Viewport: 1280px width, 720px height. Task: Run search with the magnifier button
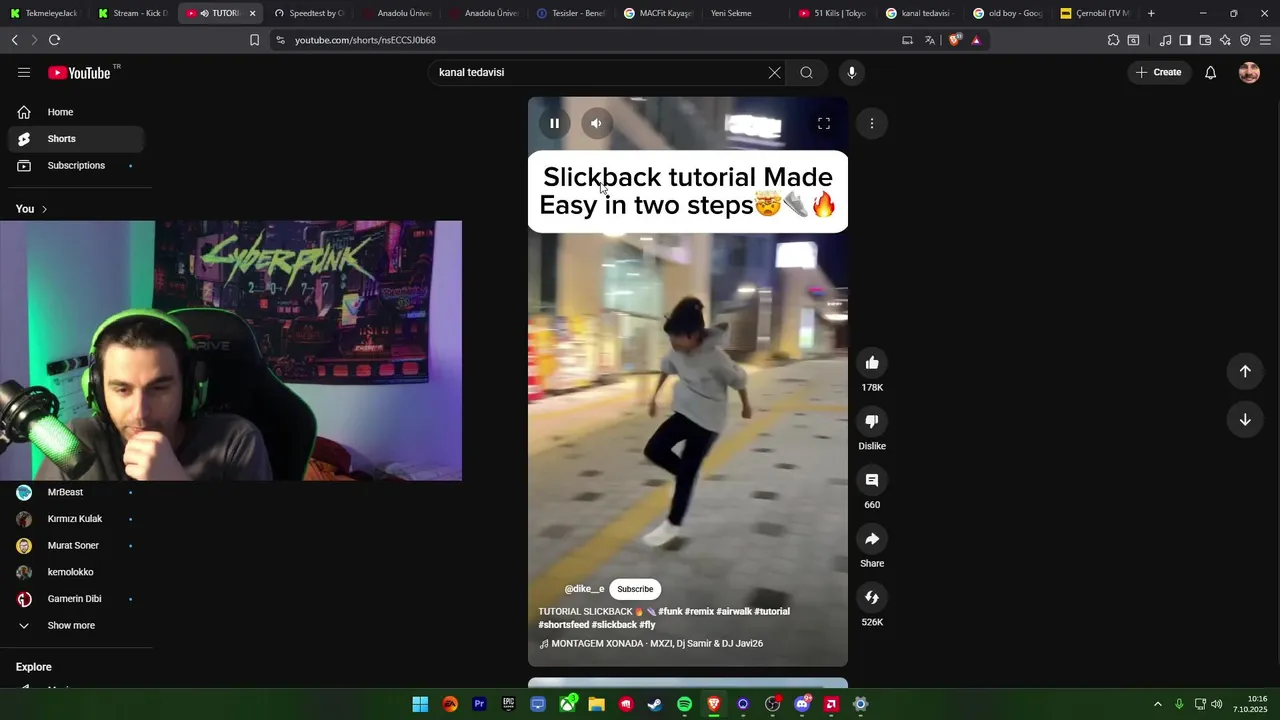click(806, 72)
